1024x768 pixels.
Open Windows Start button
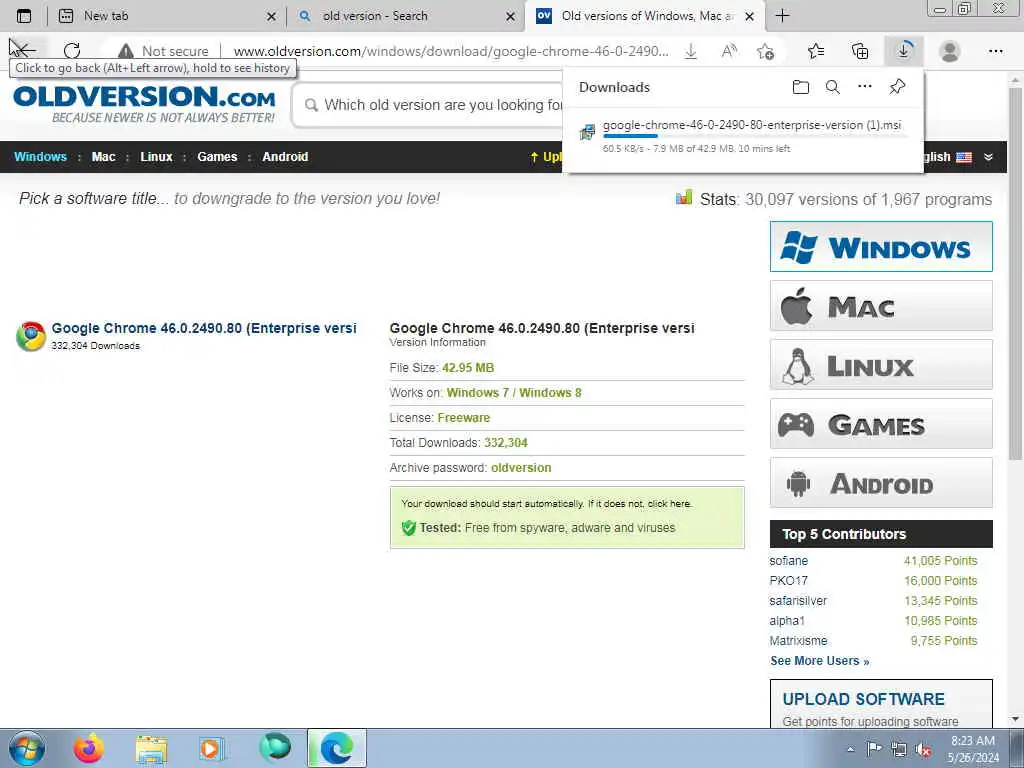(27, 748)
